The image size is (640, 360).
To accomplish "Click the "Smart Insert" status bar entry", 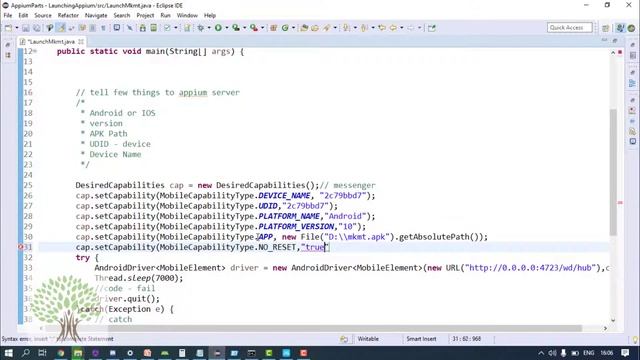I will (421, 339).
